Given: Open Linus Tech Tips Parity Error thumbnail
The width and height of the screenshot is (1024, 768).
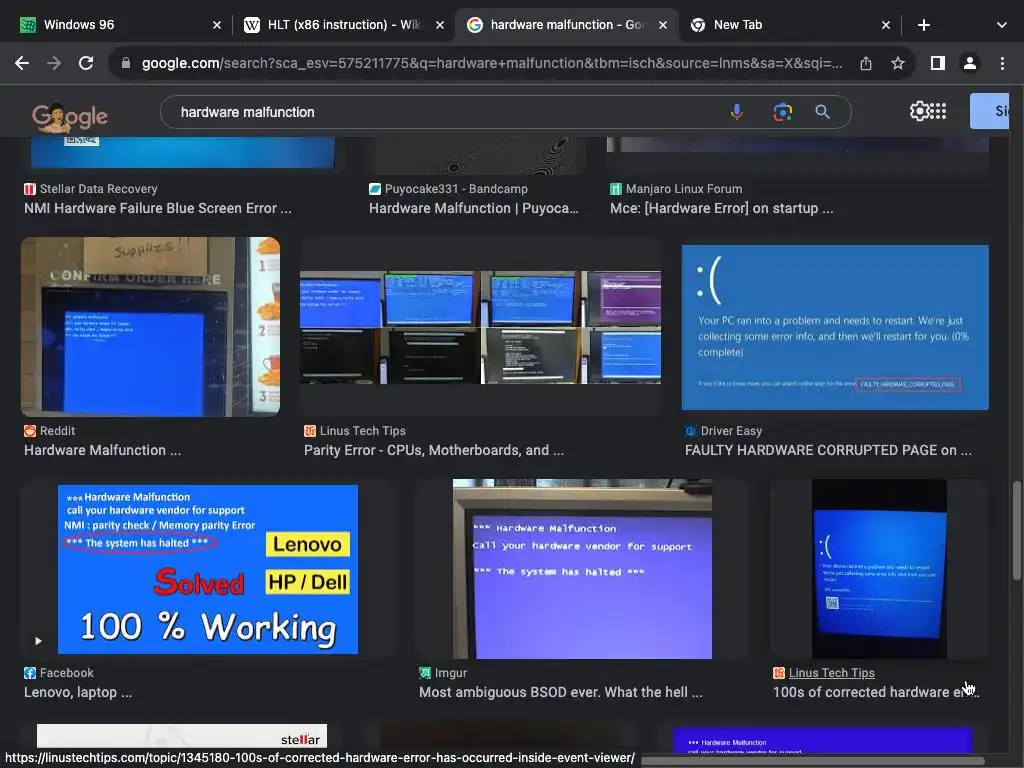Looking at the screenshot, I should tap(480, 327).
